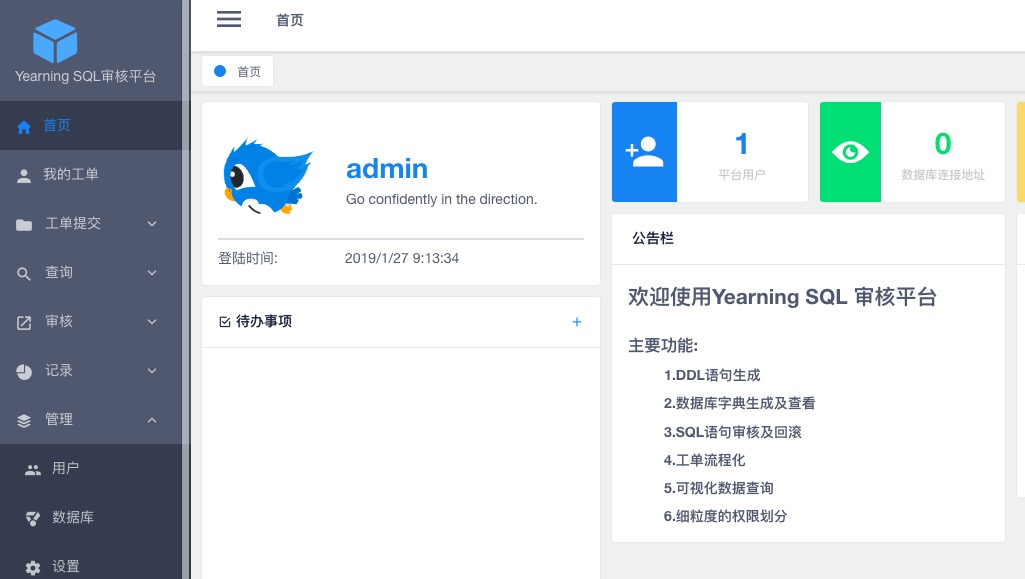The image size is (1025, 579).
Task: Click the 数据库连接地址 count 0
Action: click(943, 144)
